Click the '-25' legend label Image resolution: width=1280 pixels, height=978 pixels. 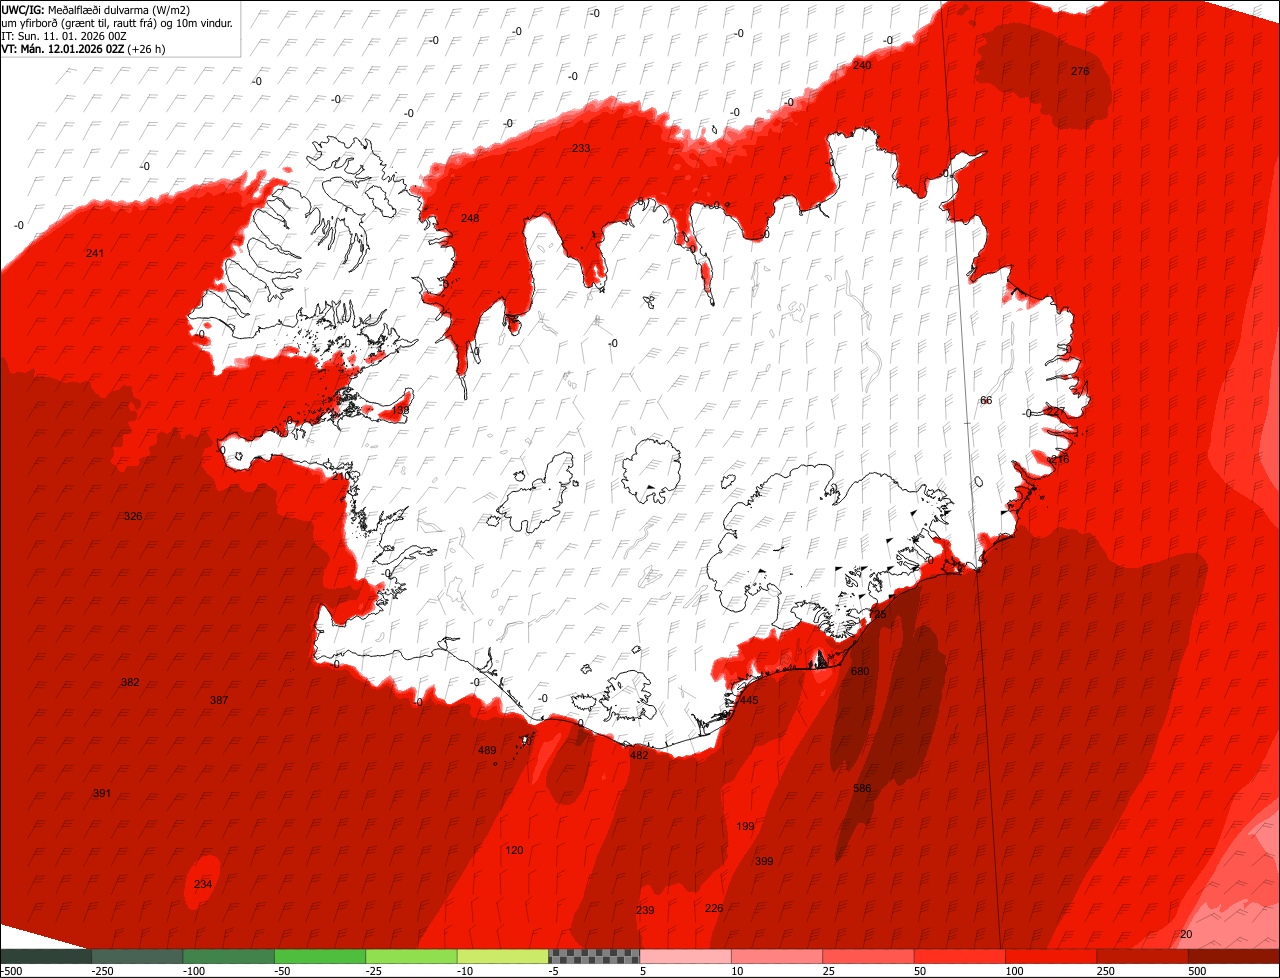(374, 970)
